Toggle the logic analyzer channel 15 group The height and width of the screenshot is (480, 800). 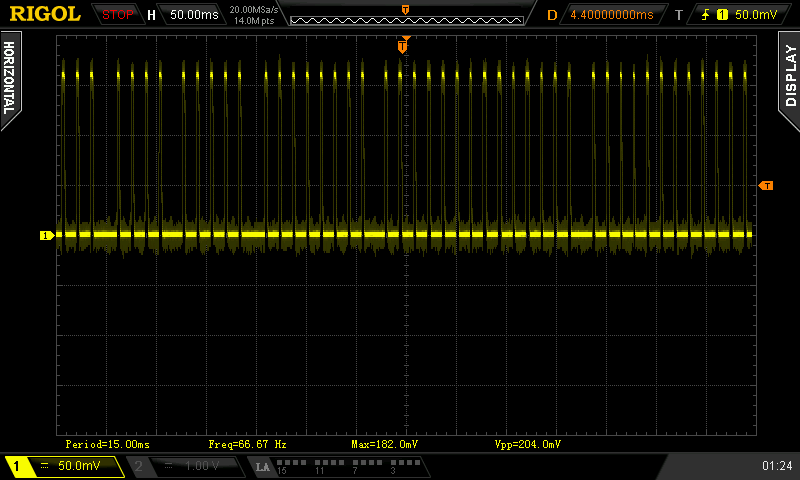tap(291, 466)
